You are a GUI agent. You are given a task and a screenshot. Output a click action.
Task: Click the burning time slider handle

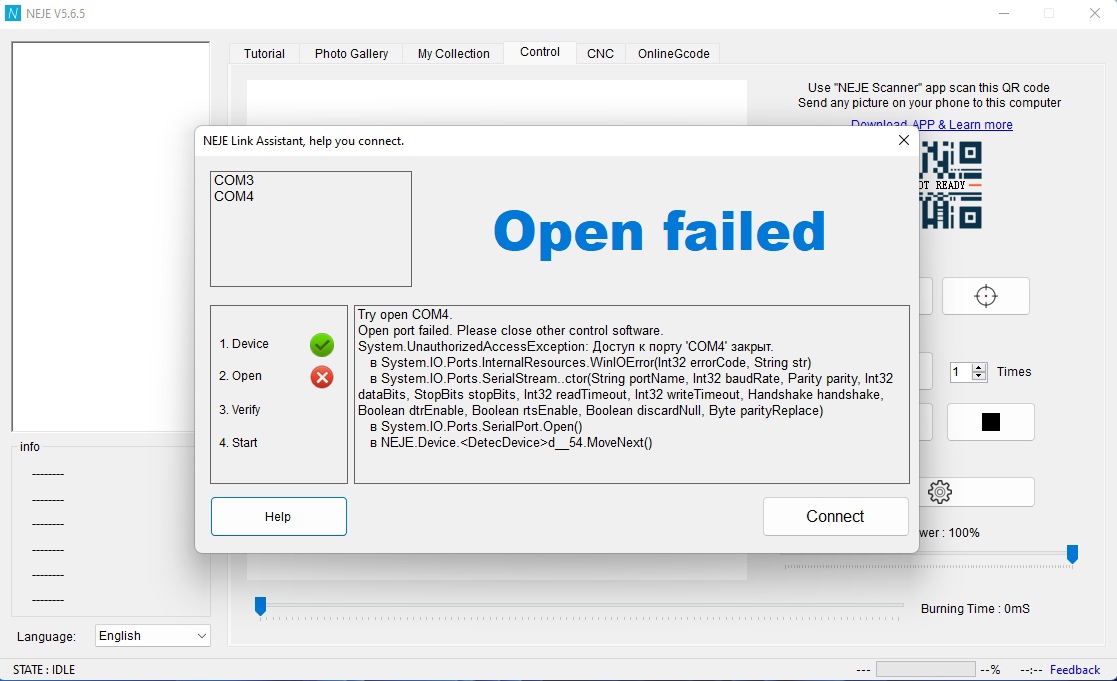point(261,606)
